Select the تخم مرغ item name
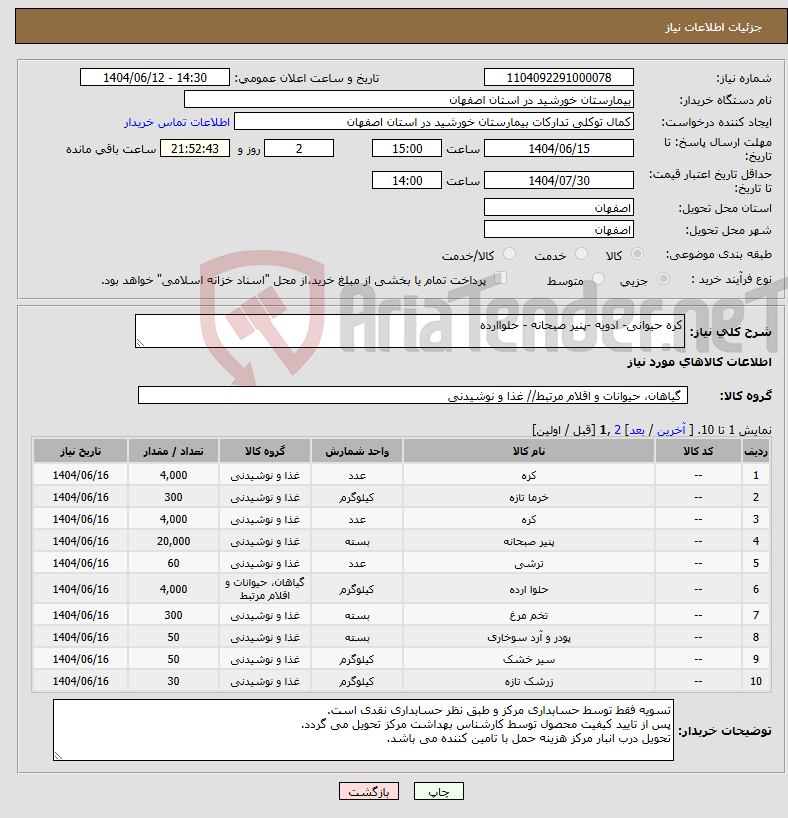Screen dimensions: 788x818 point(529,616)
